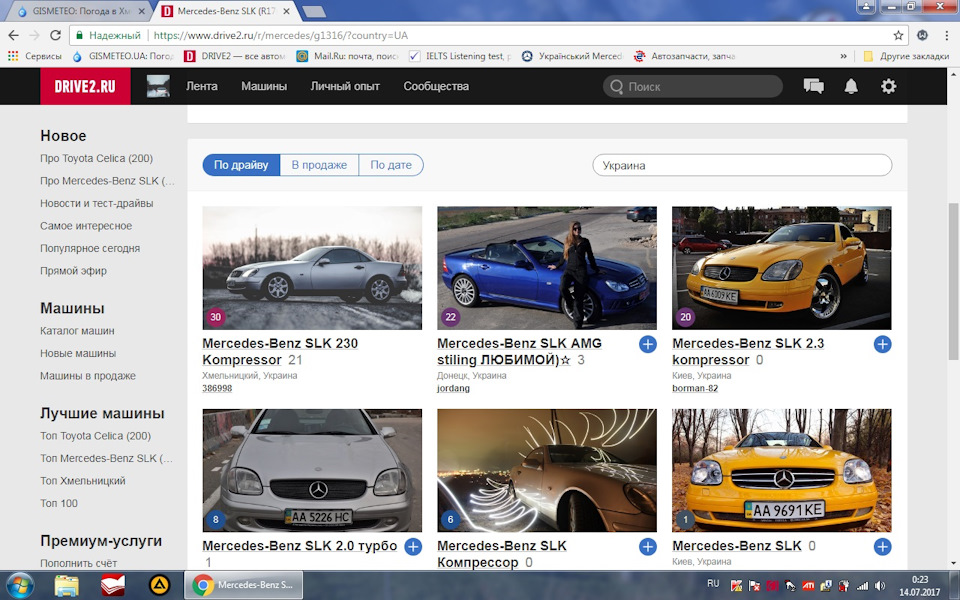Click the browser address bar URL
Viewport: 960px width, 600px height.
tap(280, 36)
